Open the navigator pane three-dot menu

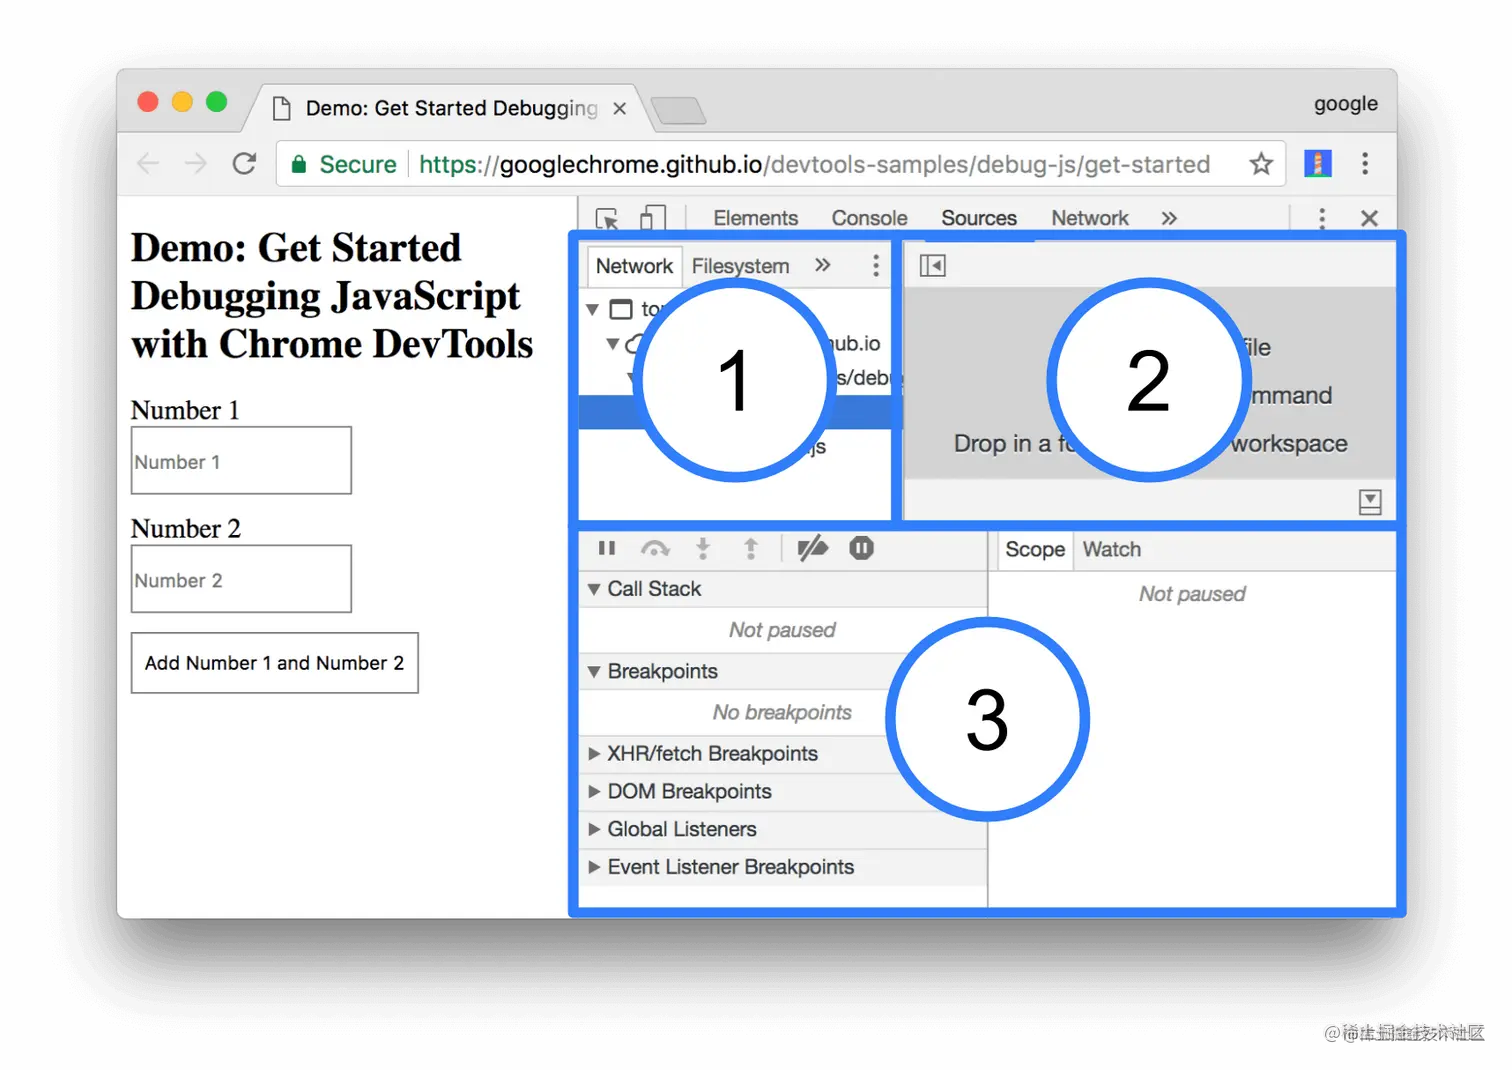click(x=876, y=265)
